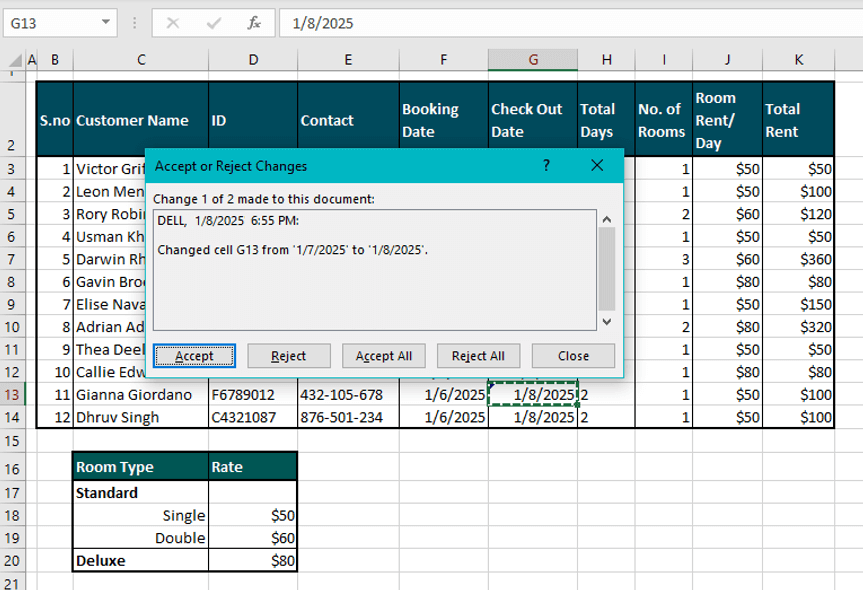This screenshot has width=863, height=590.
Task: Click the Help question mark on the dialog
Action: (546, 166)
